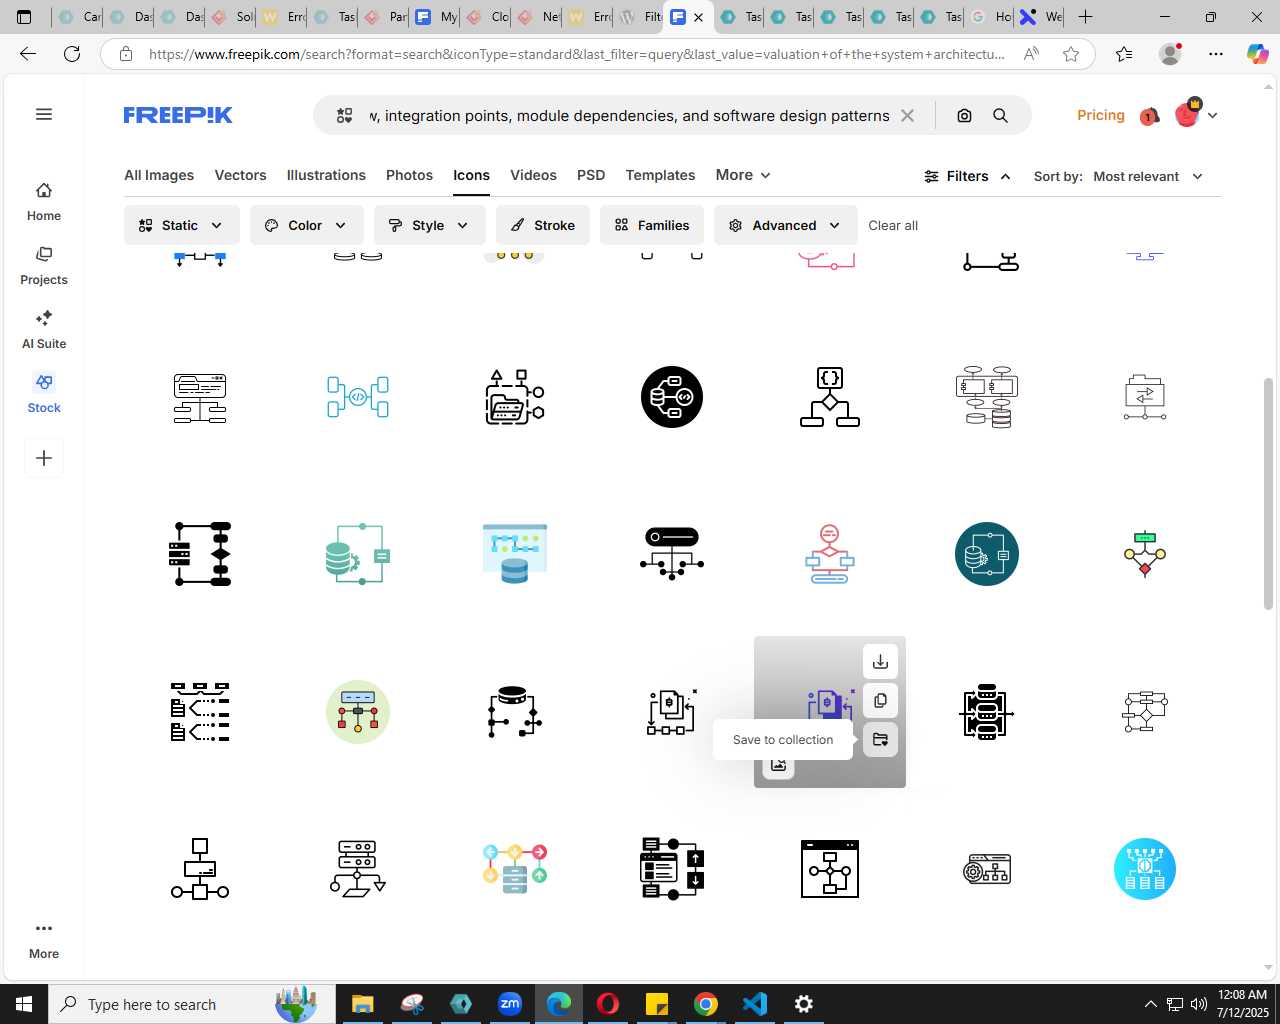Viewport: 1280px width, 1024px height.
Task: Copy the hovered icon to clipboard
Action: pyautogui.click(x=880, y=700)
